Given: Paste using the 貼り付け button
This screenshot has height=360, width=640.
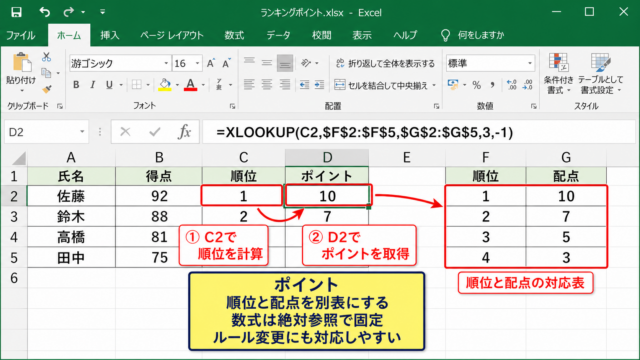Looking at the screenshot, I should point(21,72).
